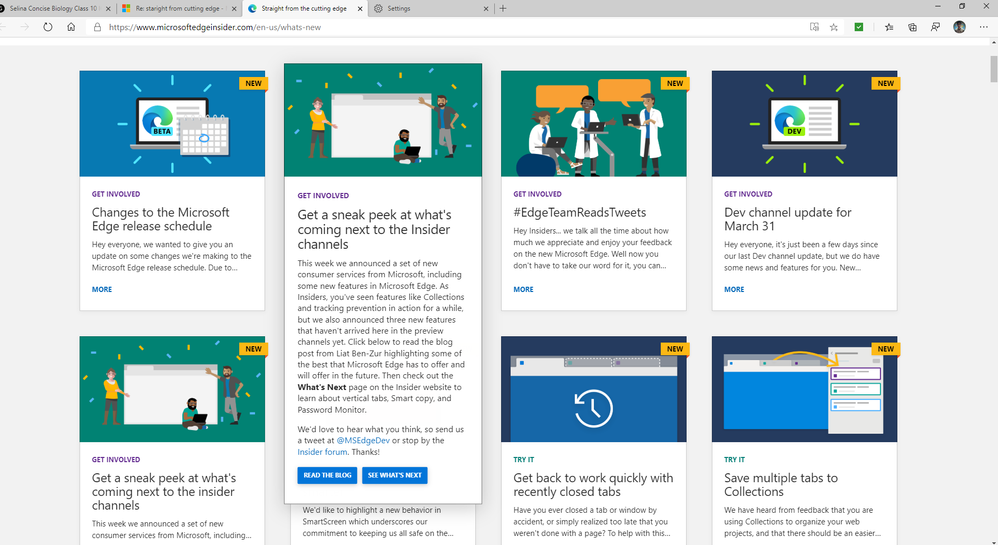Click NEW badge on Edge DEV card

point(885,83)
